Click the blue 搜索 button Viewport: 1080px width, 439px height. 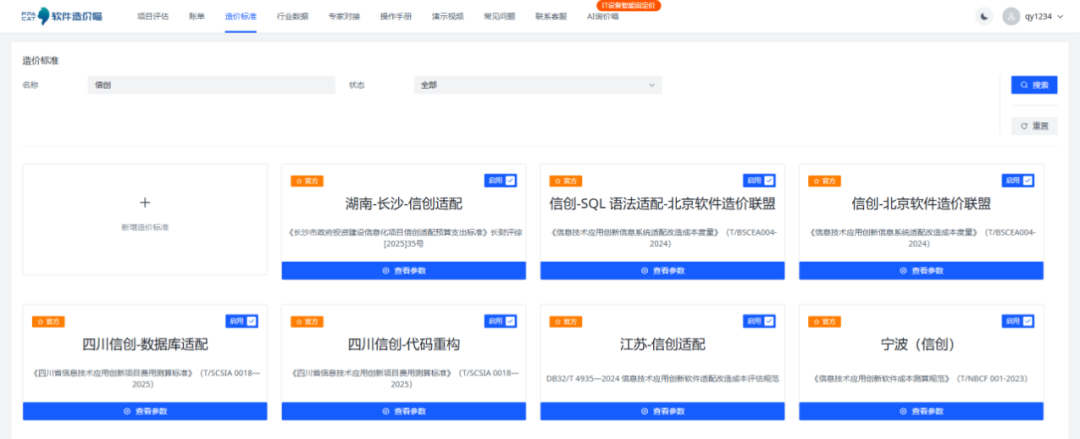click(1034, 85)
